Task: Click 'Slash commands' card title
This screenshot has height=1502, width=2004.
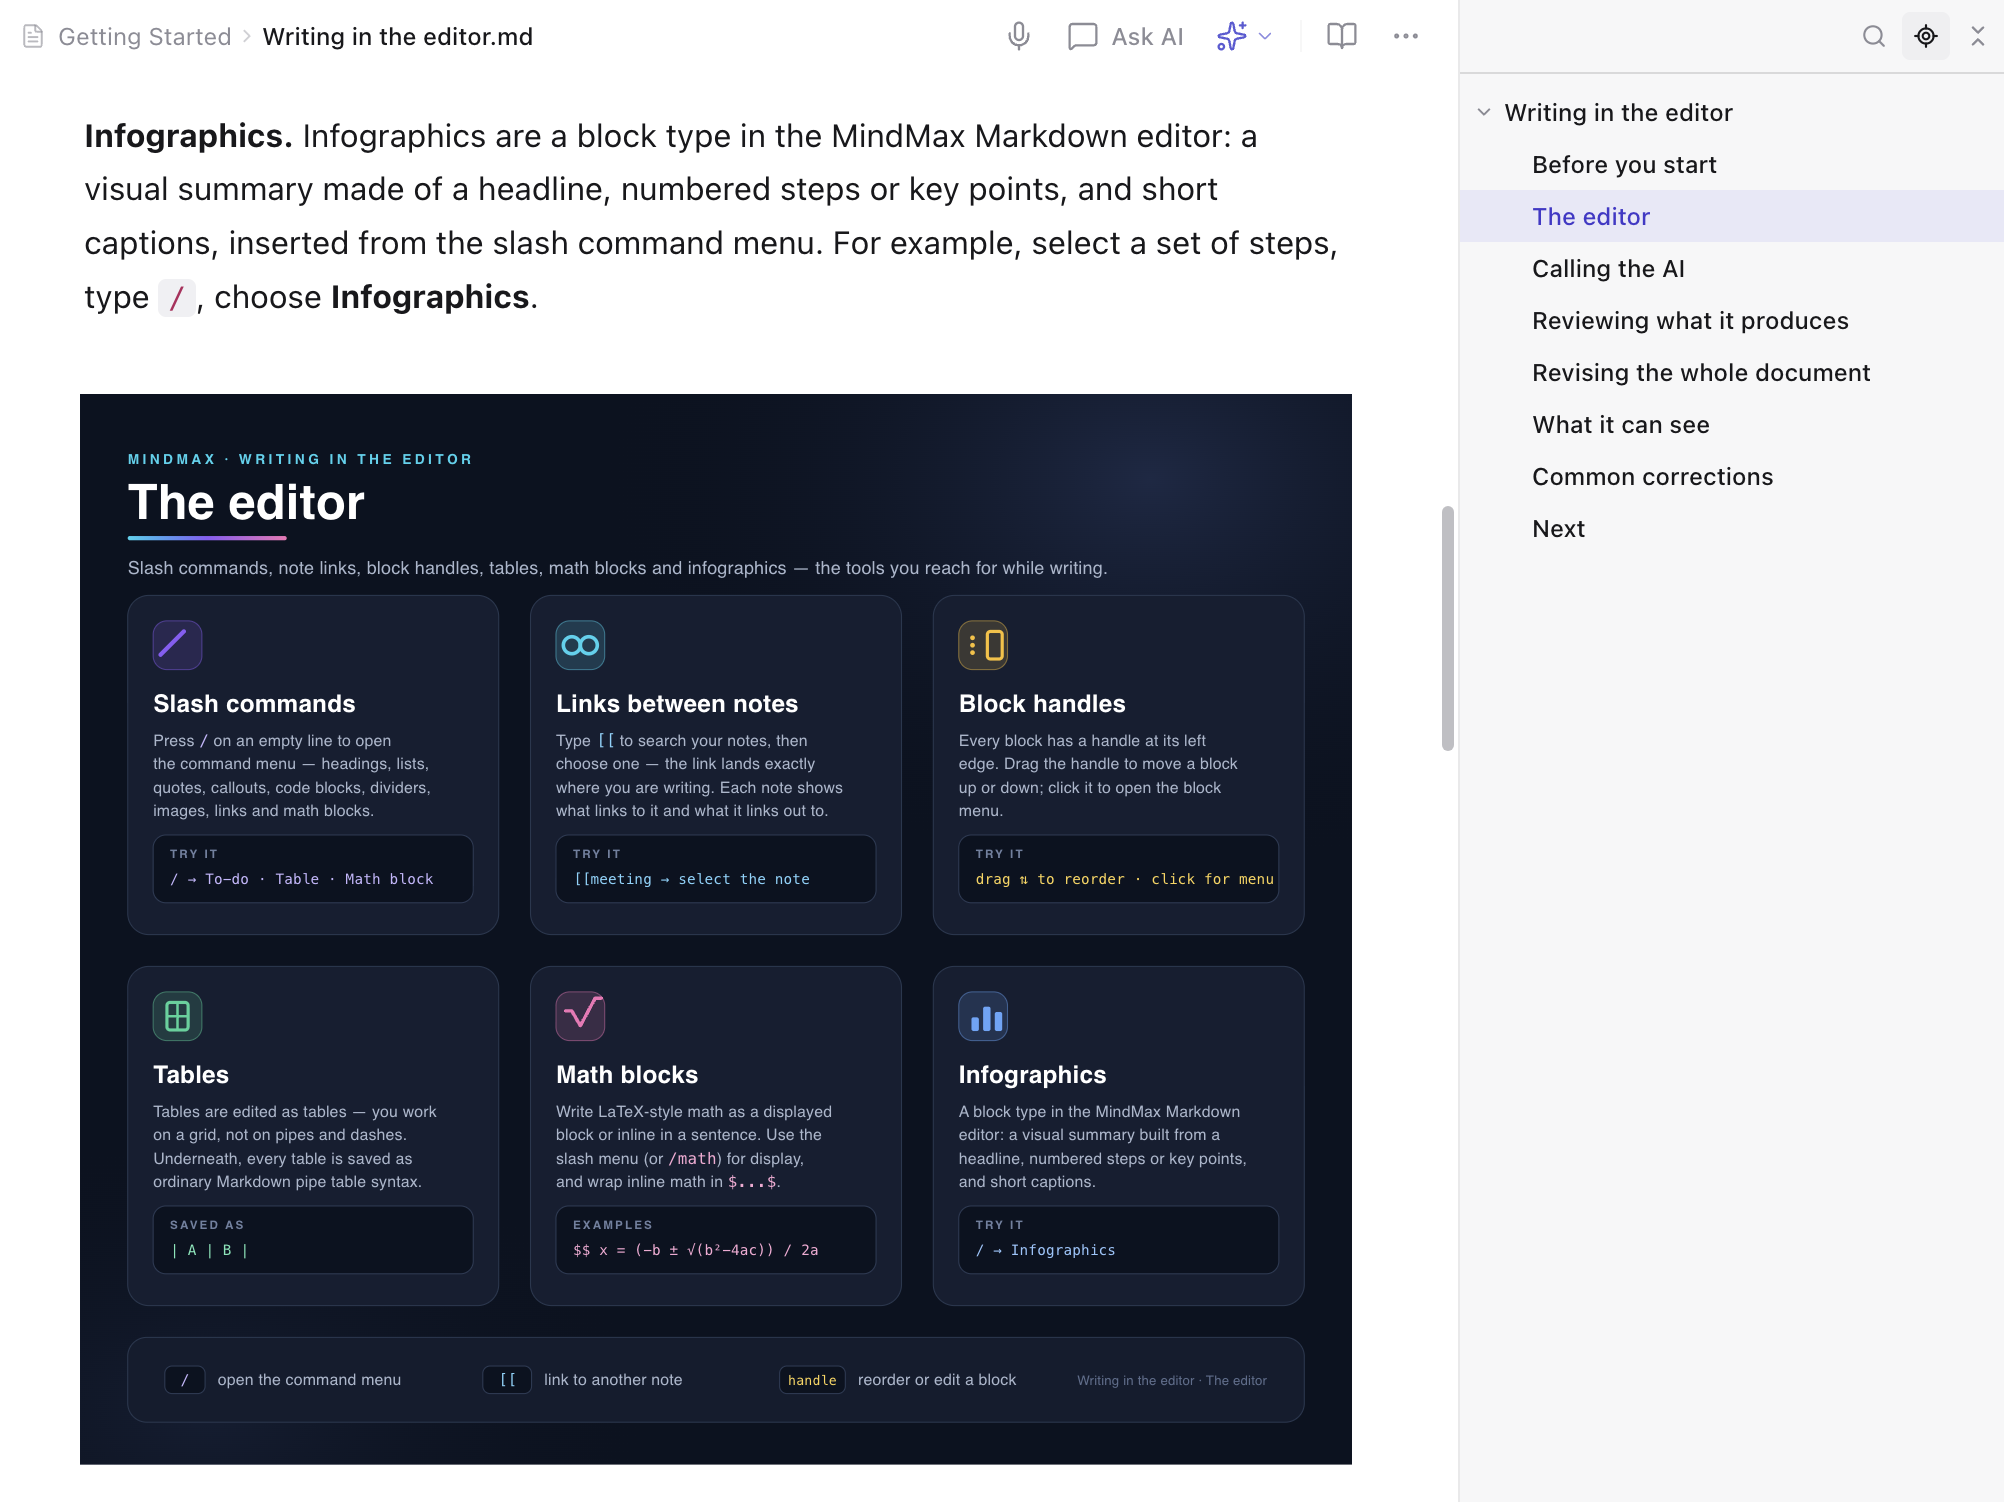Action: pyautogui.click(x=254, y=703)
